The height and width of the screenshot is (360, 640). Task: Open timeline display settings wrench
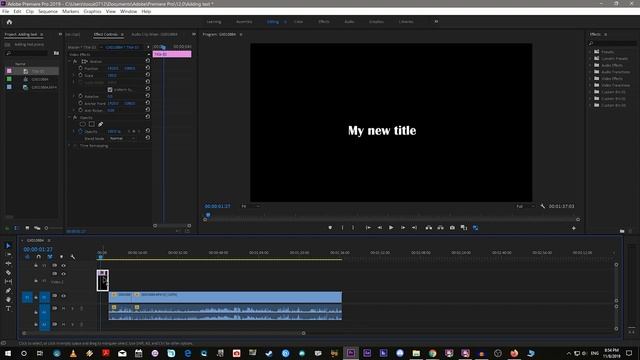73,257
